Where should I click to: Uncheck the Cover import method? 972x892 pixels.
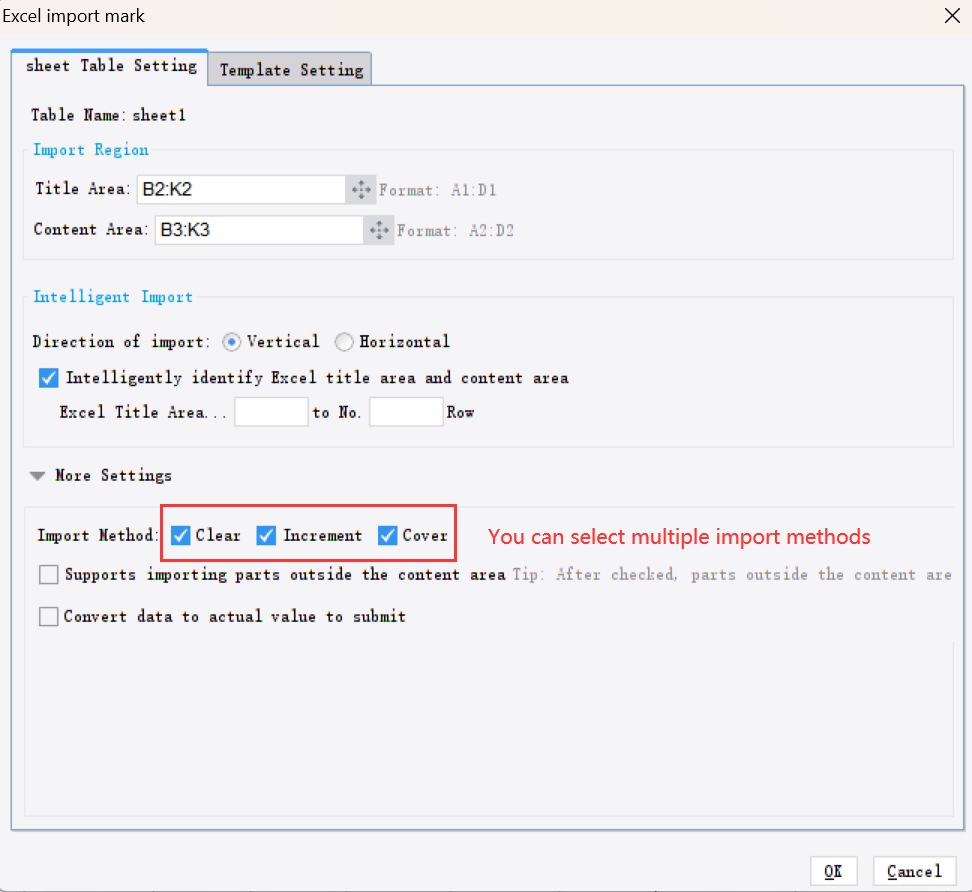tap(387, 535)
